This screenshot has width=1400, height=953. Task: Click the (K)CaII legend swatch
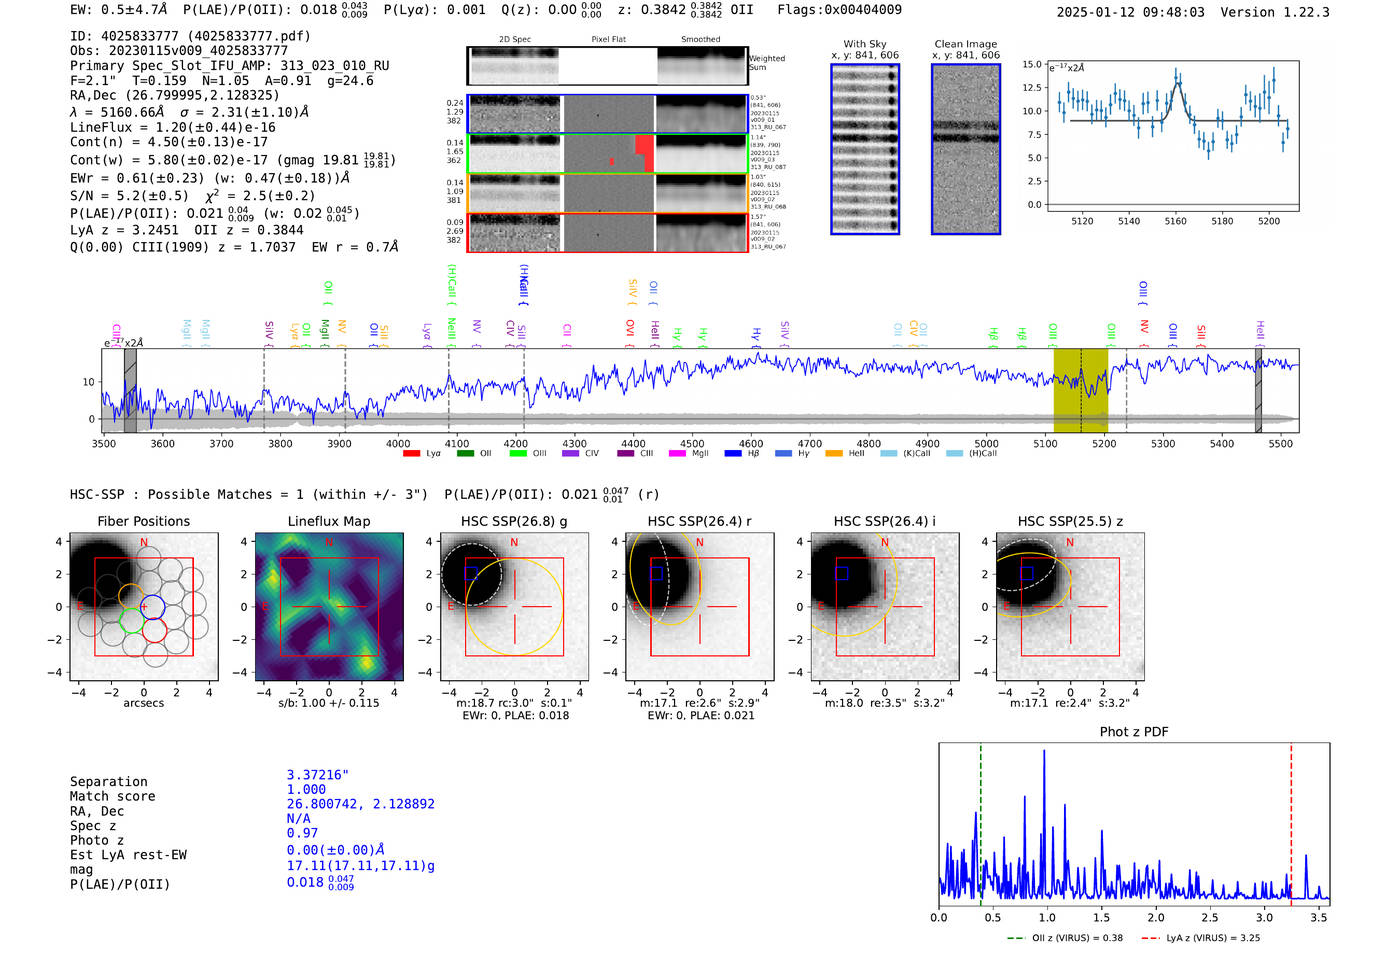pos(888,454)
